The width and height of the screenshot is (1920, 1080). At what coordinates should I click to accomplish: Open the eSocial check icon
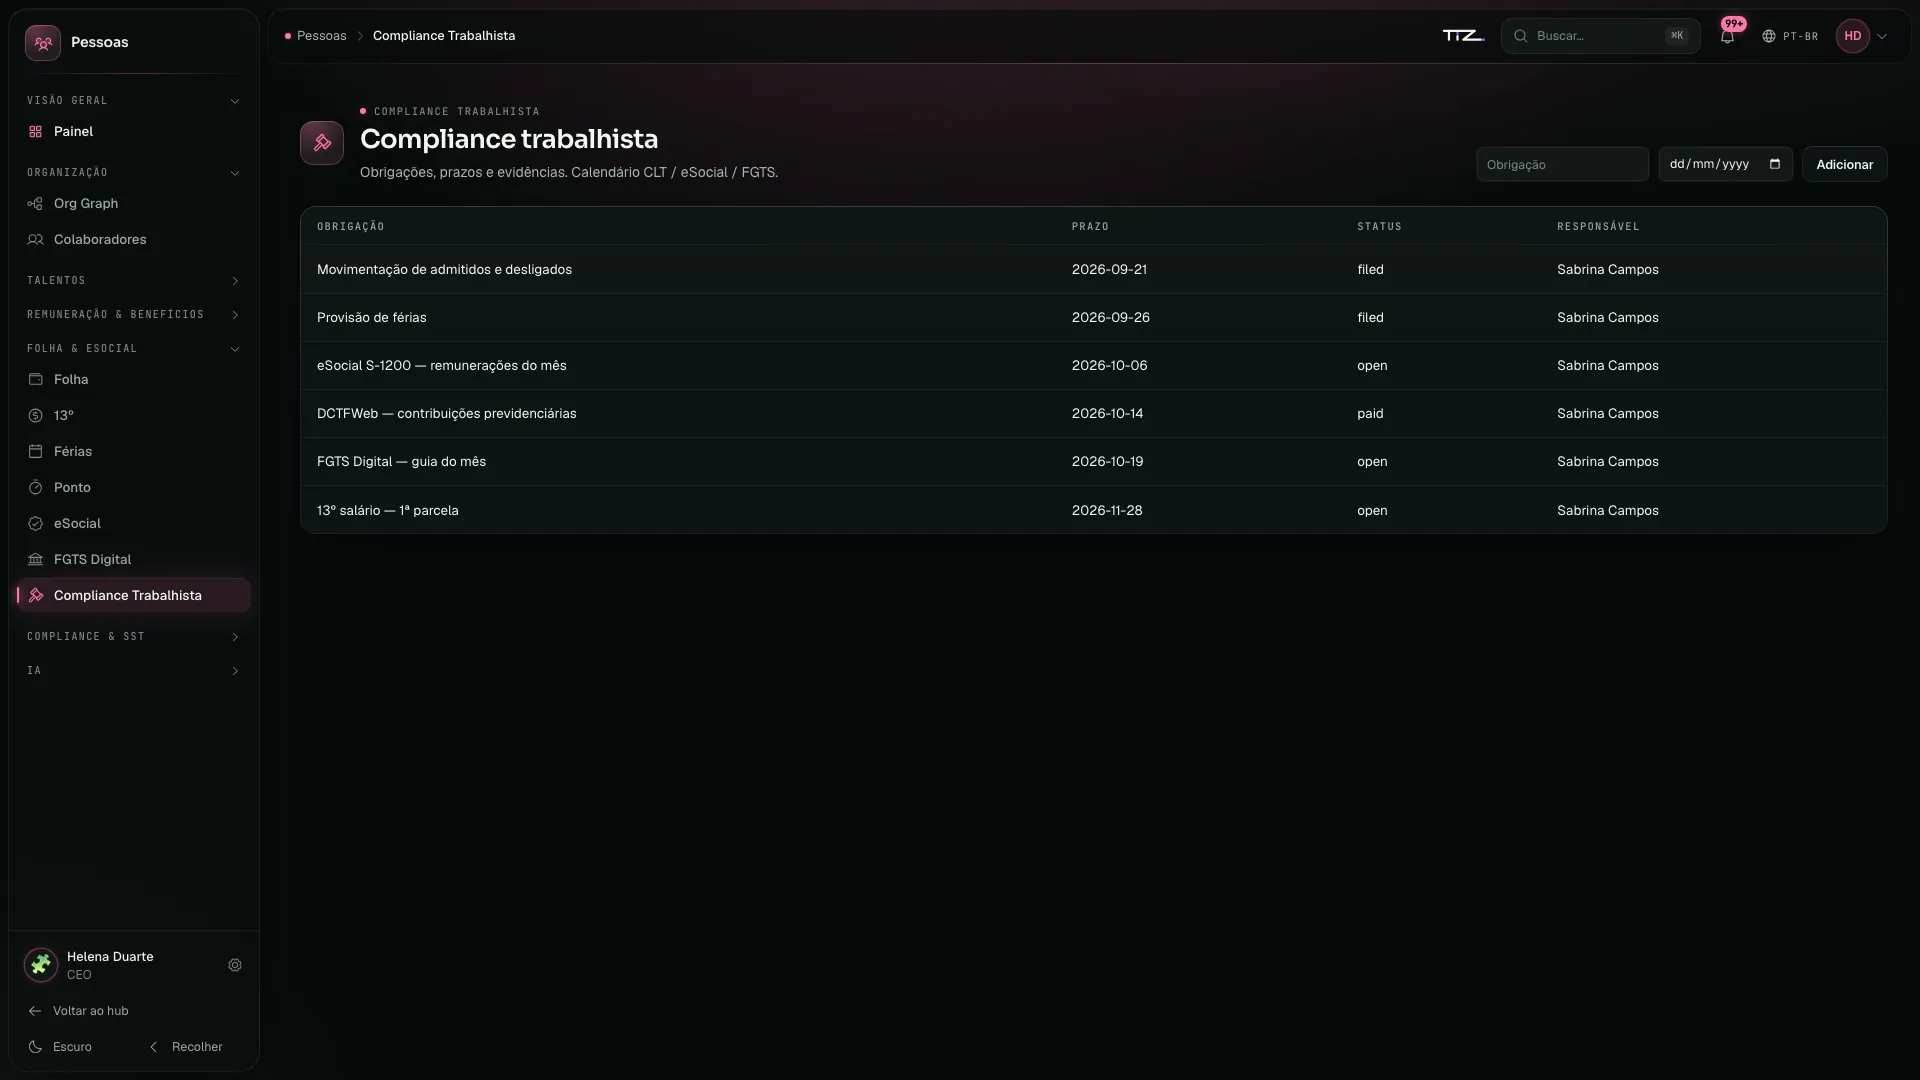(35, 524)
